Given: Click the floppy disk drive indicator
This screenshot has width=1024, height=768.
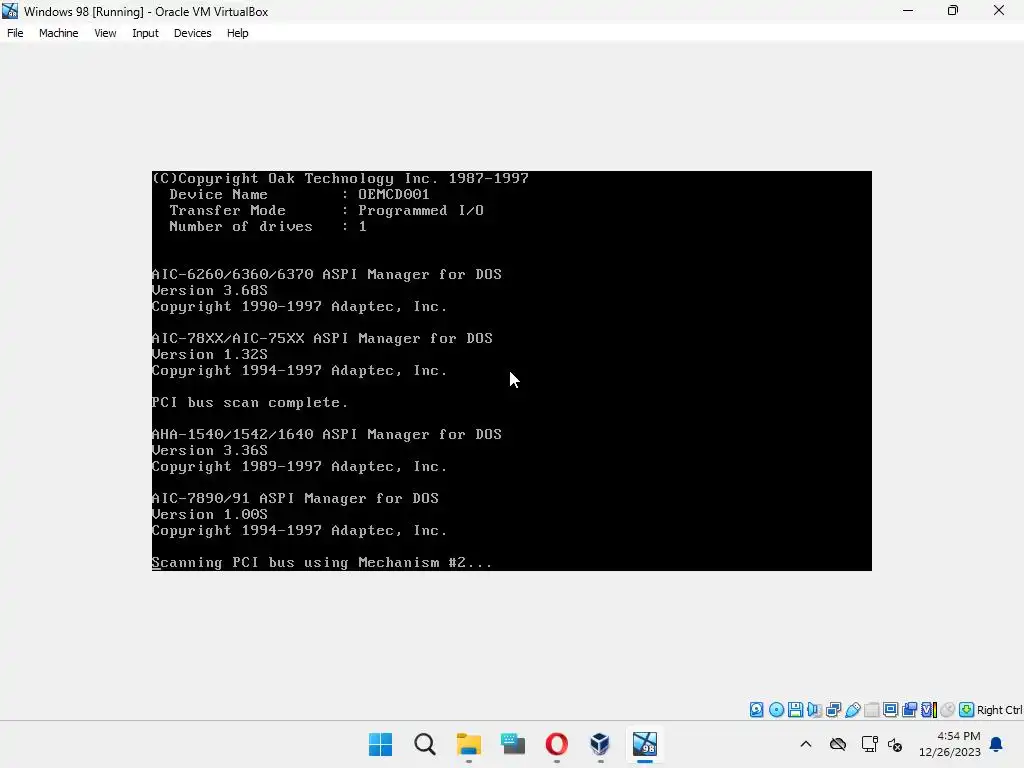Looking at the screenshot, I should tap(795, 710).
